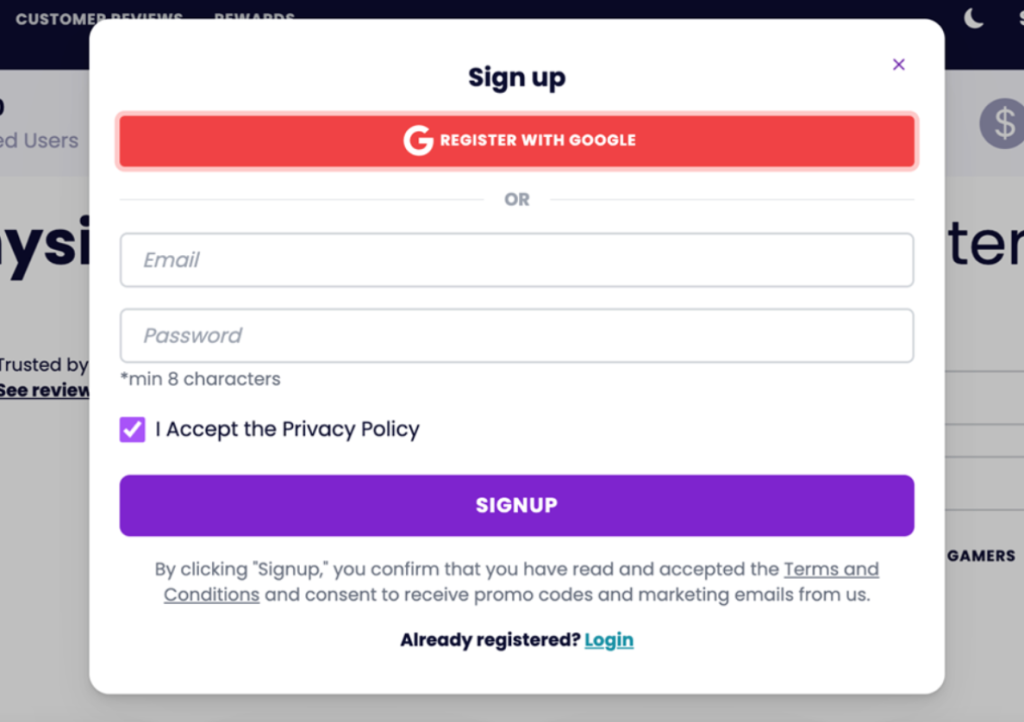Open the Terms and Conditions link
The width and height of the screenshot is (1024, 722).
(x=830, y=570)
